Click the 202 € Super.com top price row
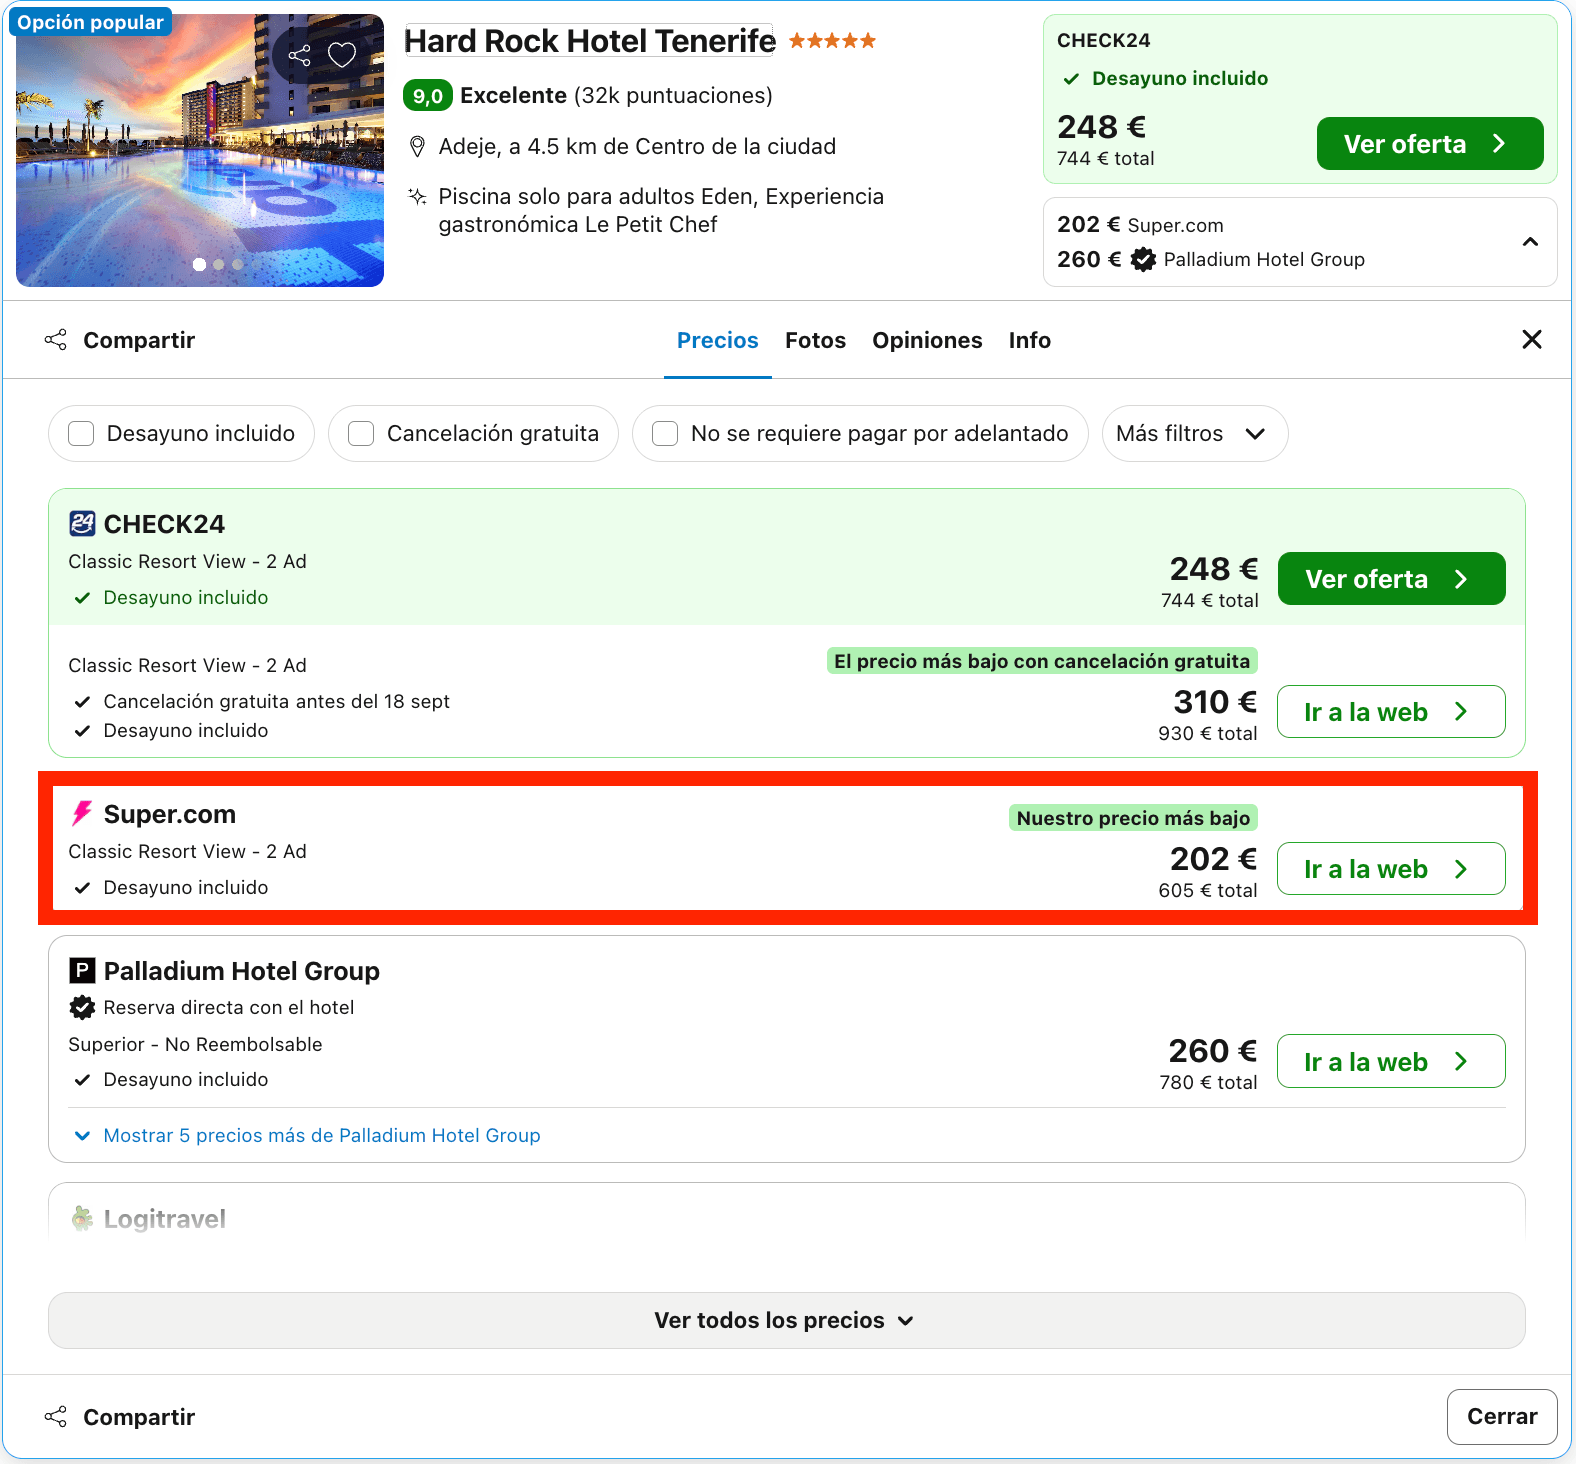 point(1141,225)
